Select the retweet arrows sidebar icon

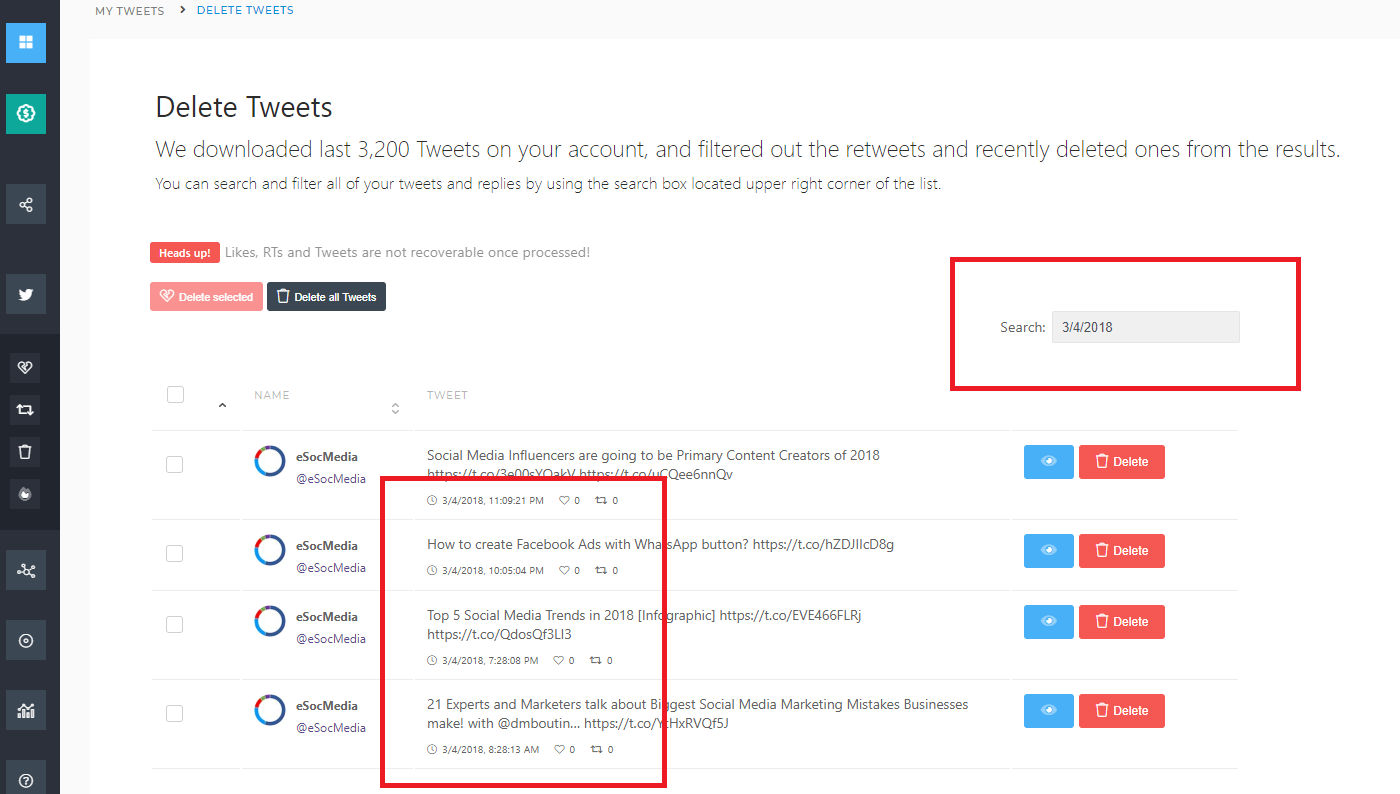point(26,409)
